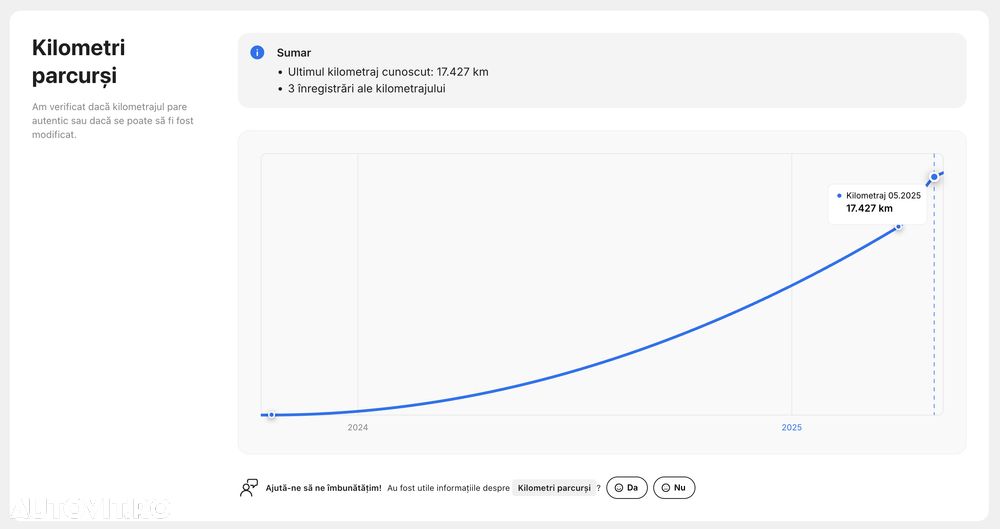This screenshot has height=529, width=1000.
Task: Select the 05.2025 data point on the curve
Action: pyautogui.click(x=898, y=226)
